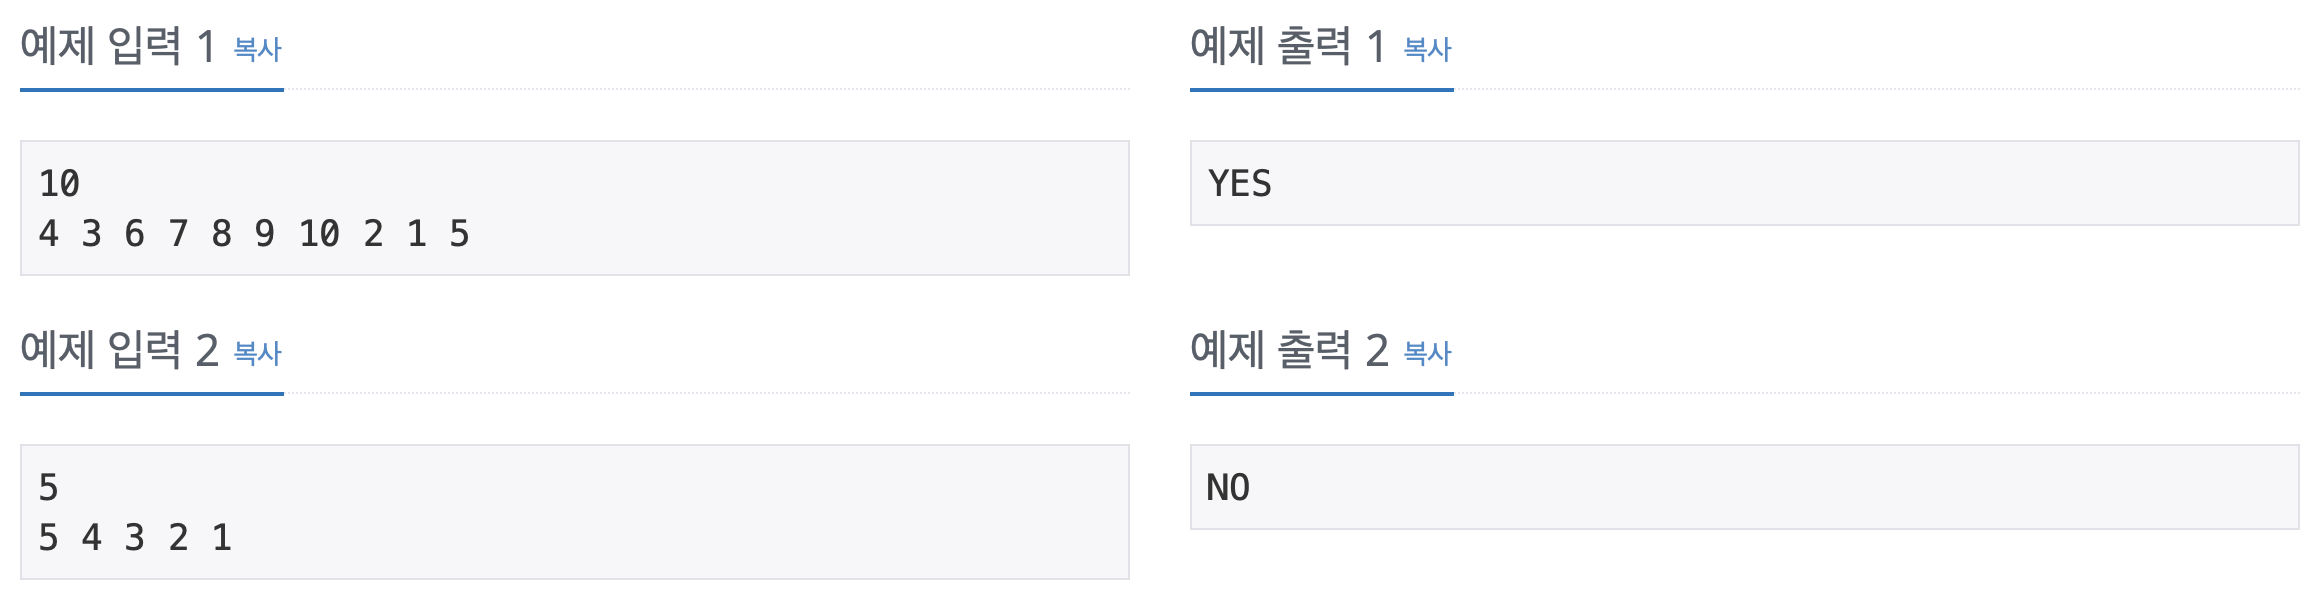Click the "5 4 3 2 1" sequence line
Image resolution: width=2322 pixels, height=608 pixels.
135,538
